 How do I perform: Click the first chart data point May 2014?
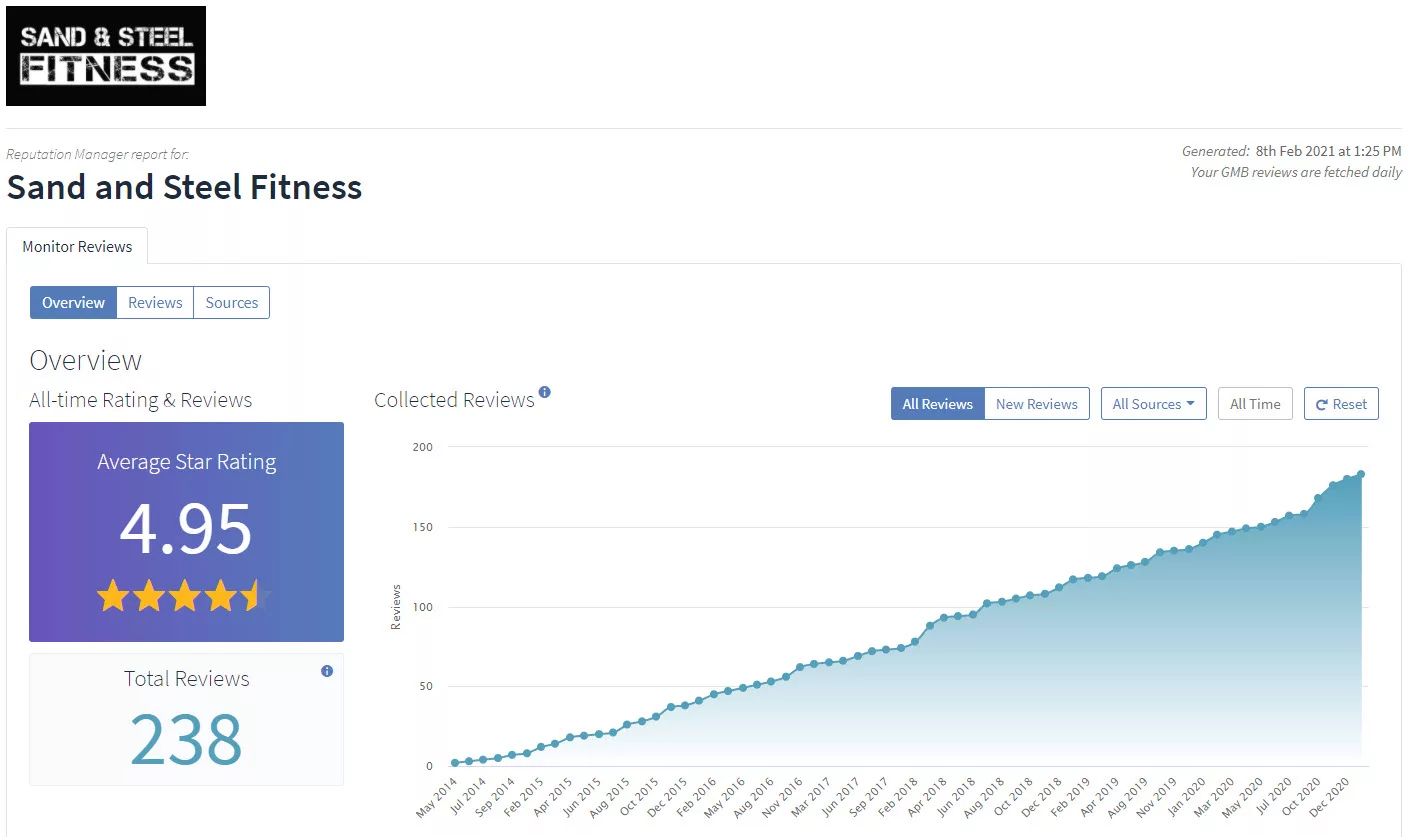point(455,763)
